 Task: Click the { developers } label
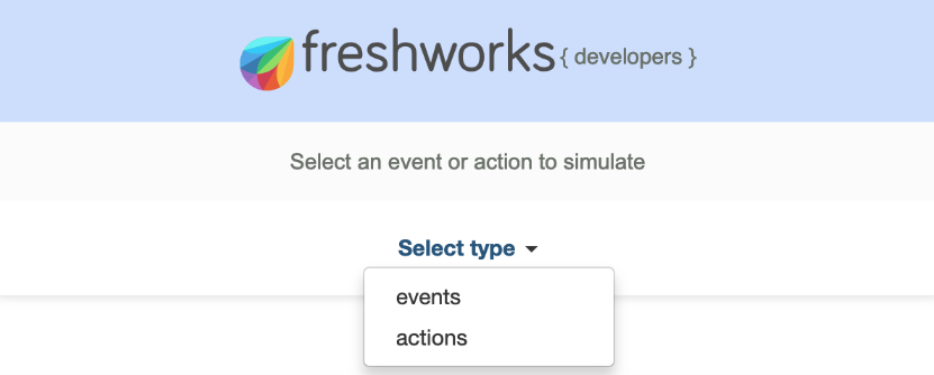[628, 58]
